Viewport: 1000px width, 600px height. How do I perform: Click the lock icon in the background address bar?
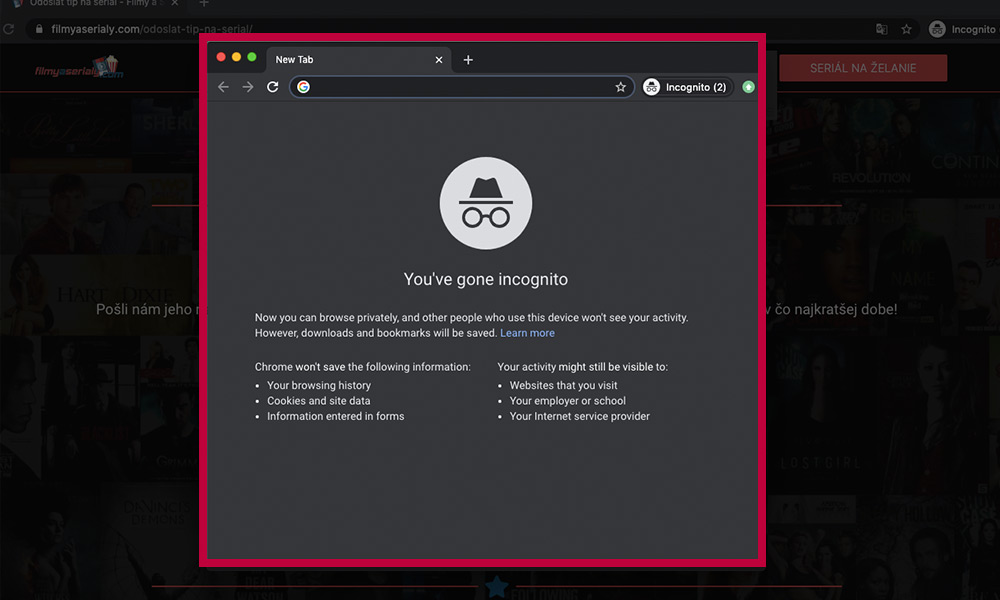pos(39,29)
